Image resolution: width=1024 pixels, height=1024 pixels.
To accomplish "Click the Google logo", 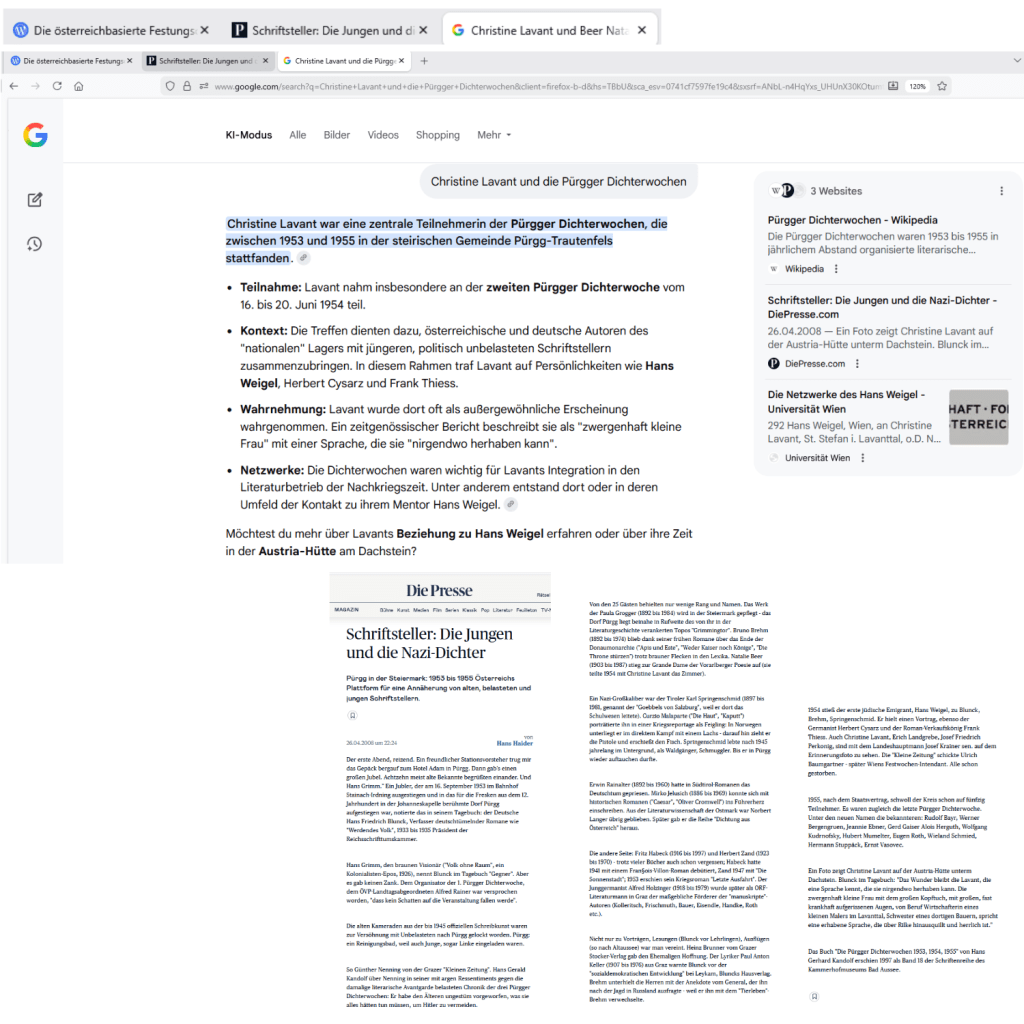I will (36, 136).
